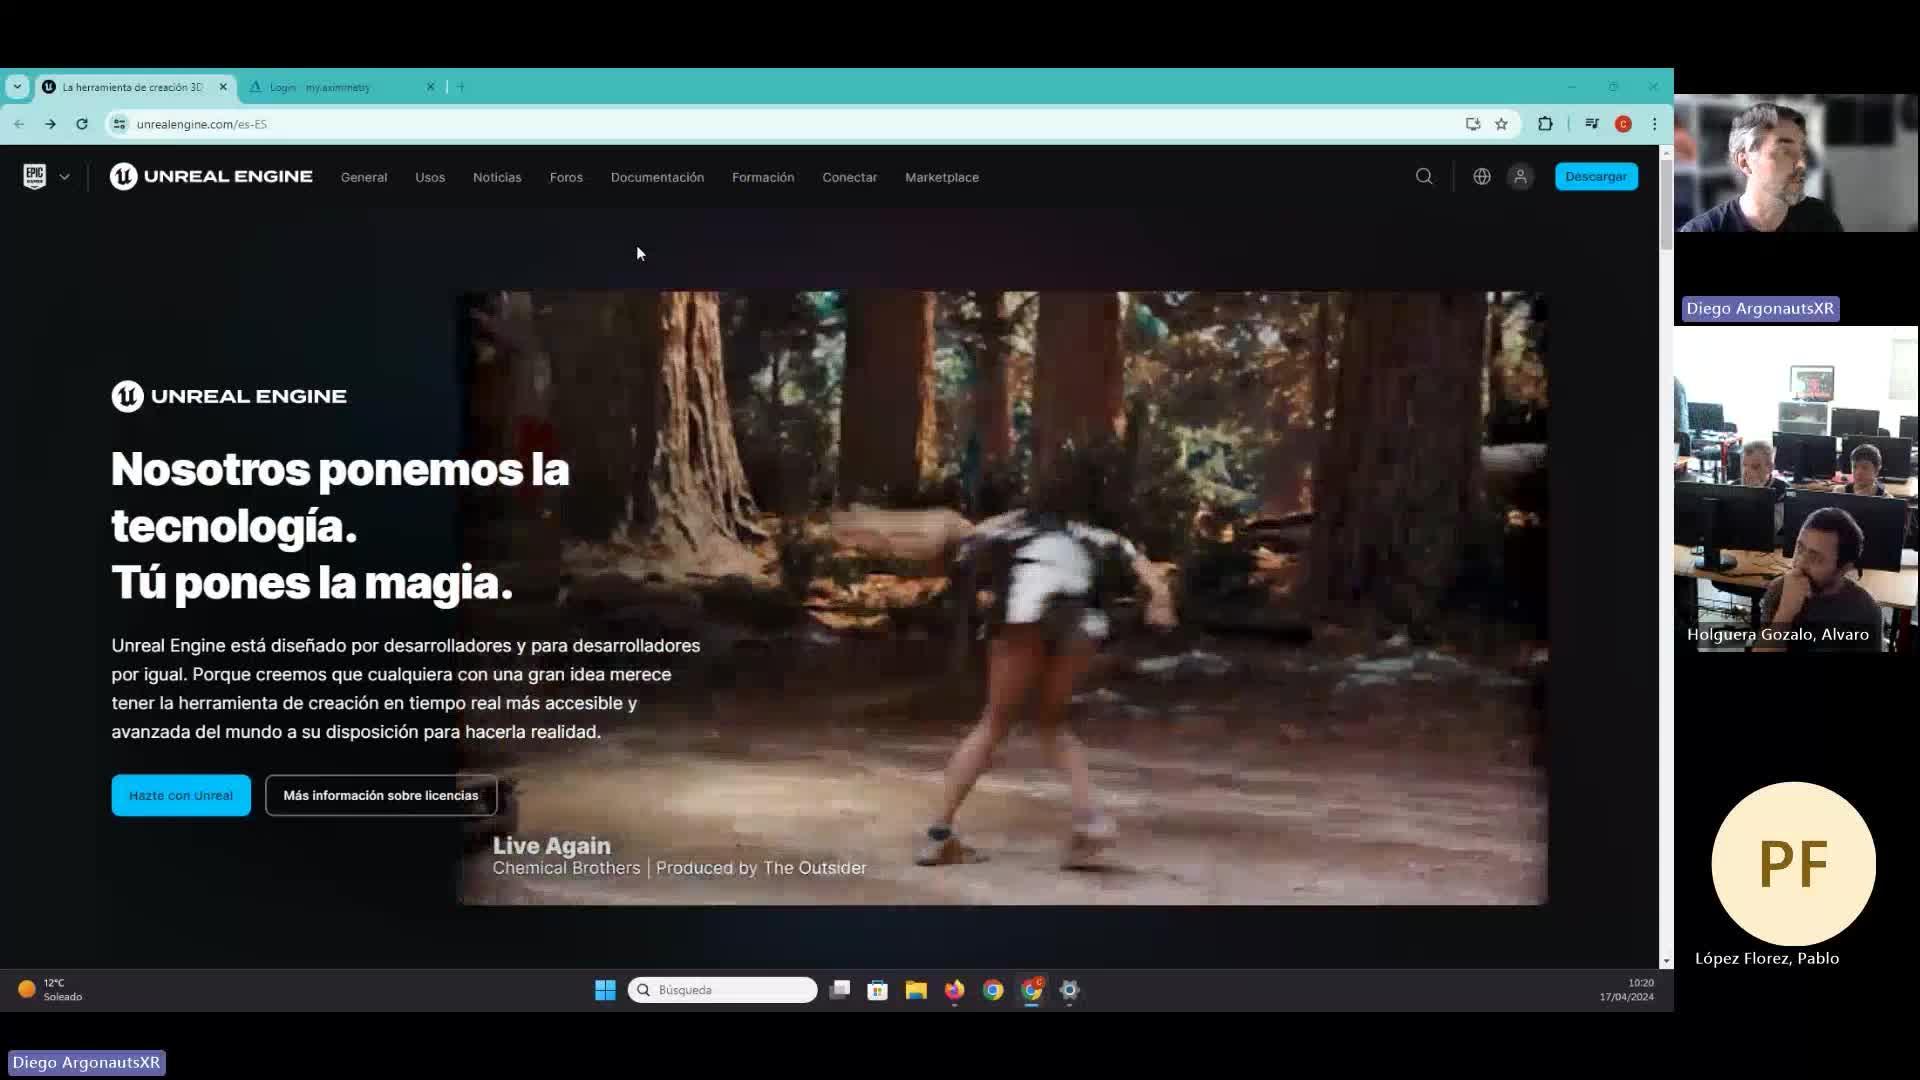Open Firefox from the taskbar
1920x1080 pixels.
[954, 990]
